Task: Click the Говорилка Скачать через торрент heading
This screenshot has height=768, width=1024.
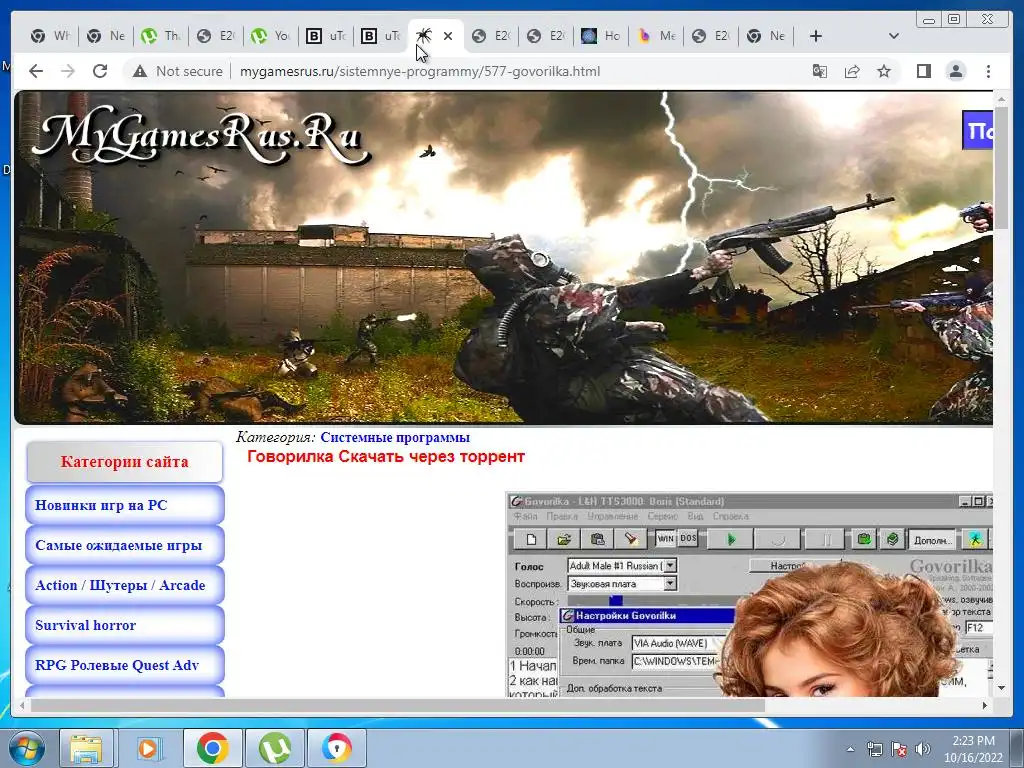Action: pyautogui.click(x=385, y=456)
